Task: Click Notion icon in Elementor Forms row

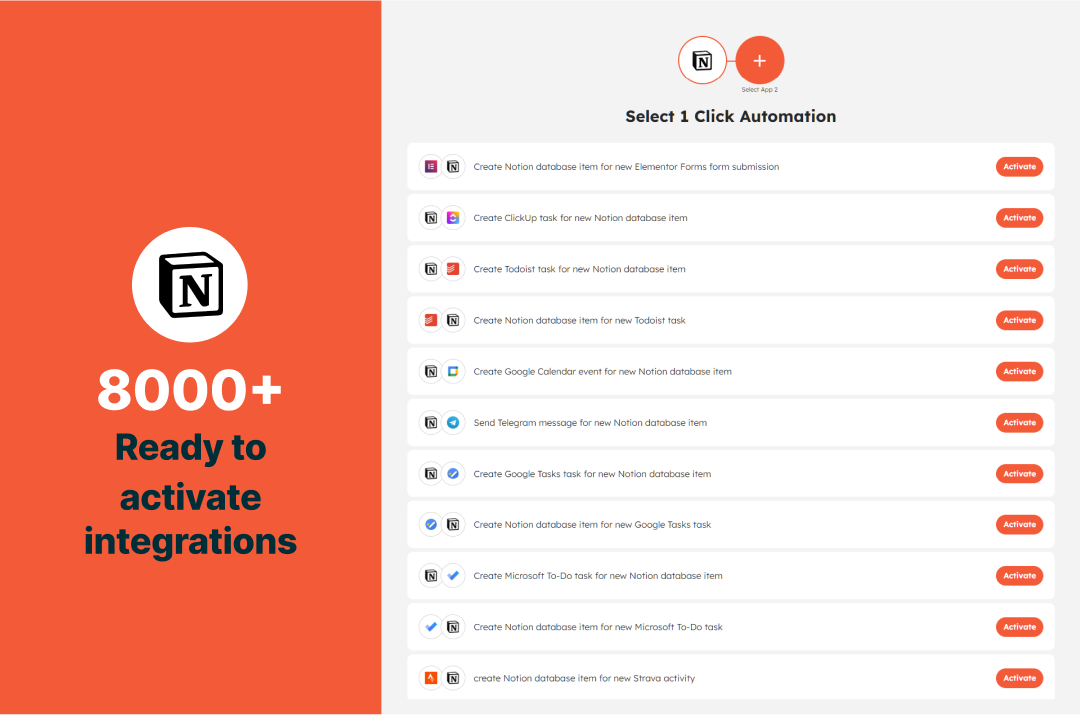Action: coord(453,167)
